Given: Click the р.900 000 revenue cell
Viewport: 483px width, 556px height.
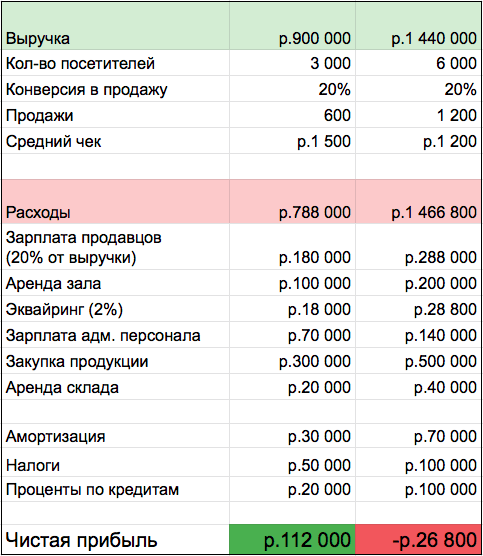Looking at the screenshot, I should click(x=292, y=26).
